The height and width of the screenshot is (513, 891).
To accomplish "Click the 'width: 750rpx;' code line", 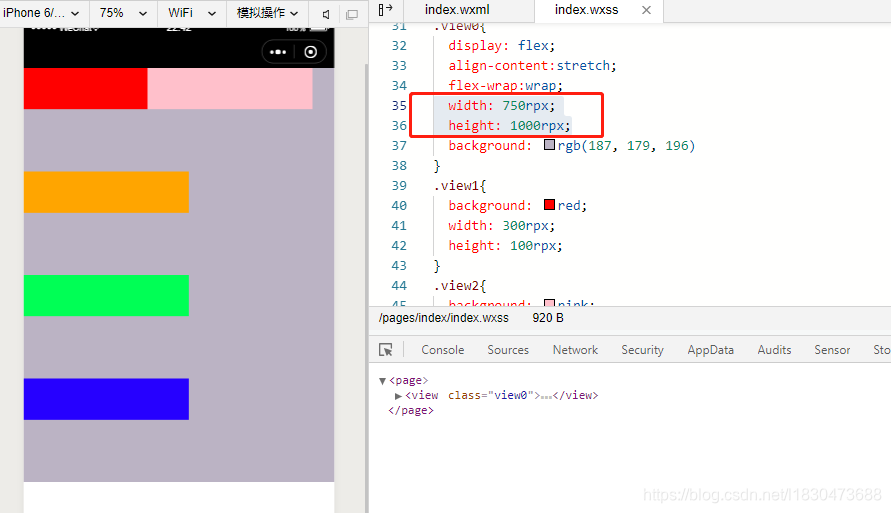I will [501, 106].
